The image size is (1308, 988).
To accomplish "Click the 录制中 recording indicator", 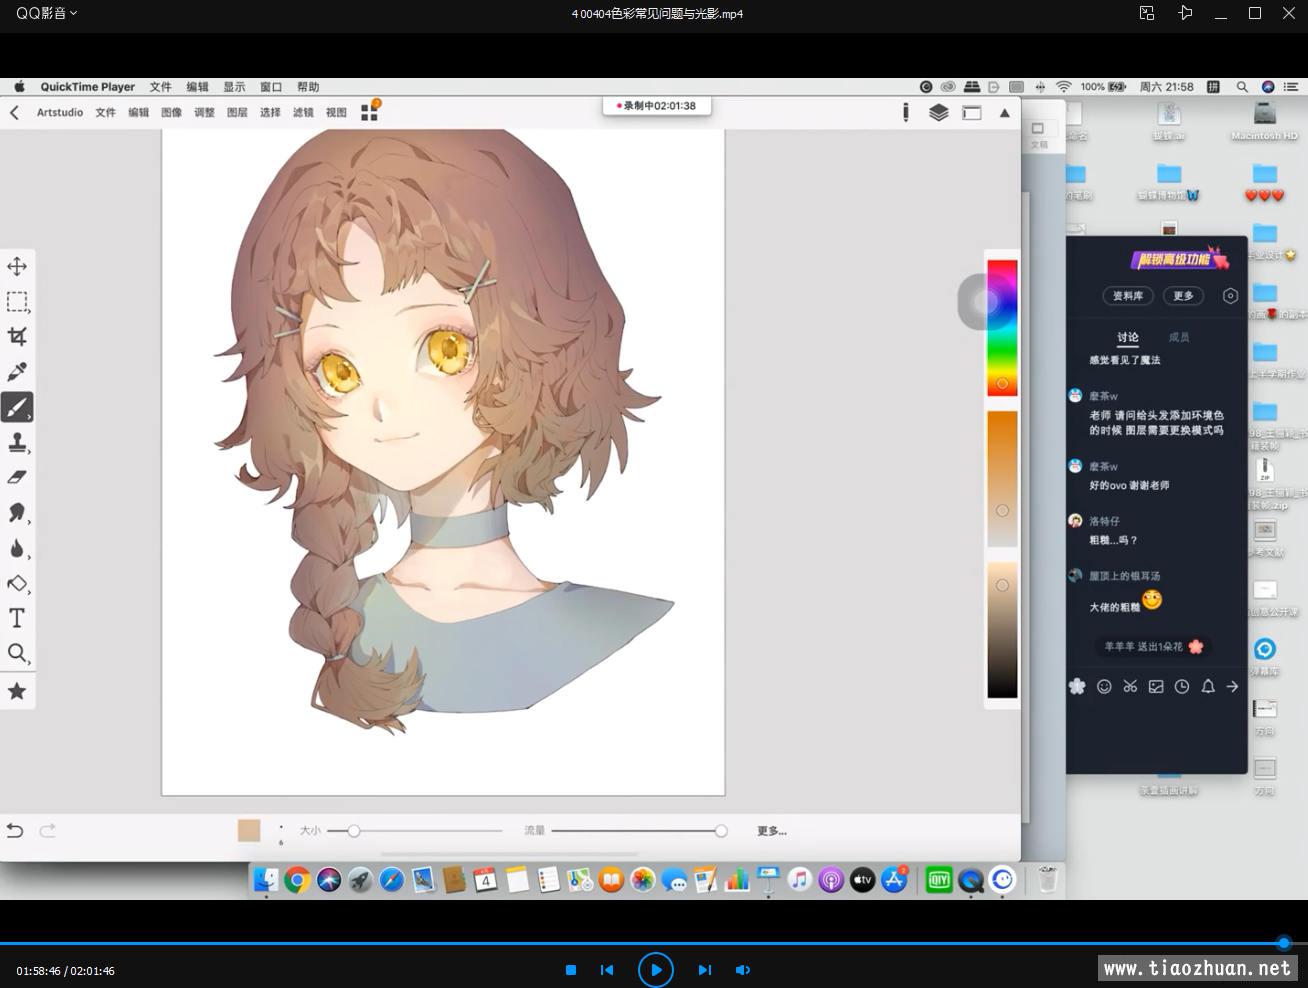I will (x=657, y=106).
